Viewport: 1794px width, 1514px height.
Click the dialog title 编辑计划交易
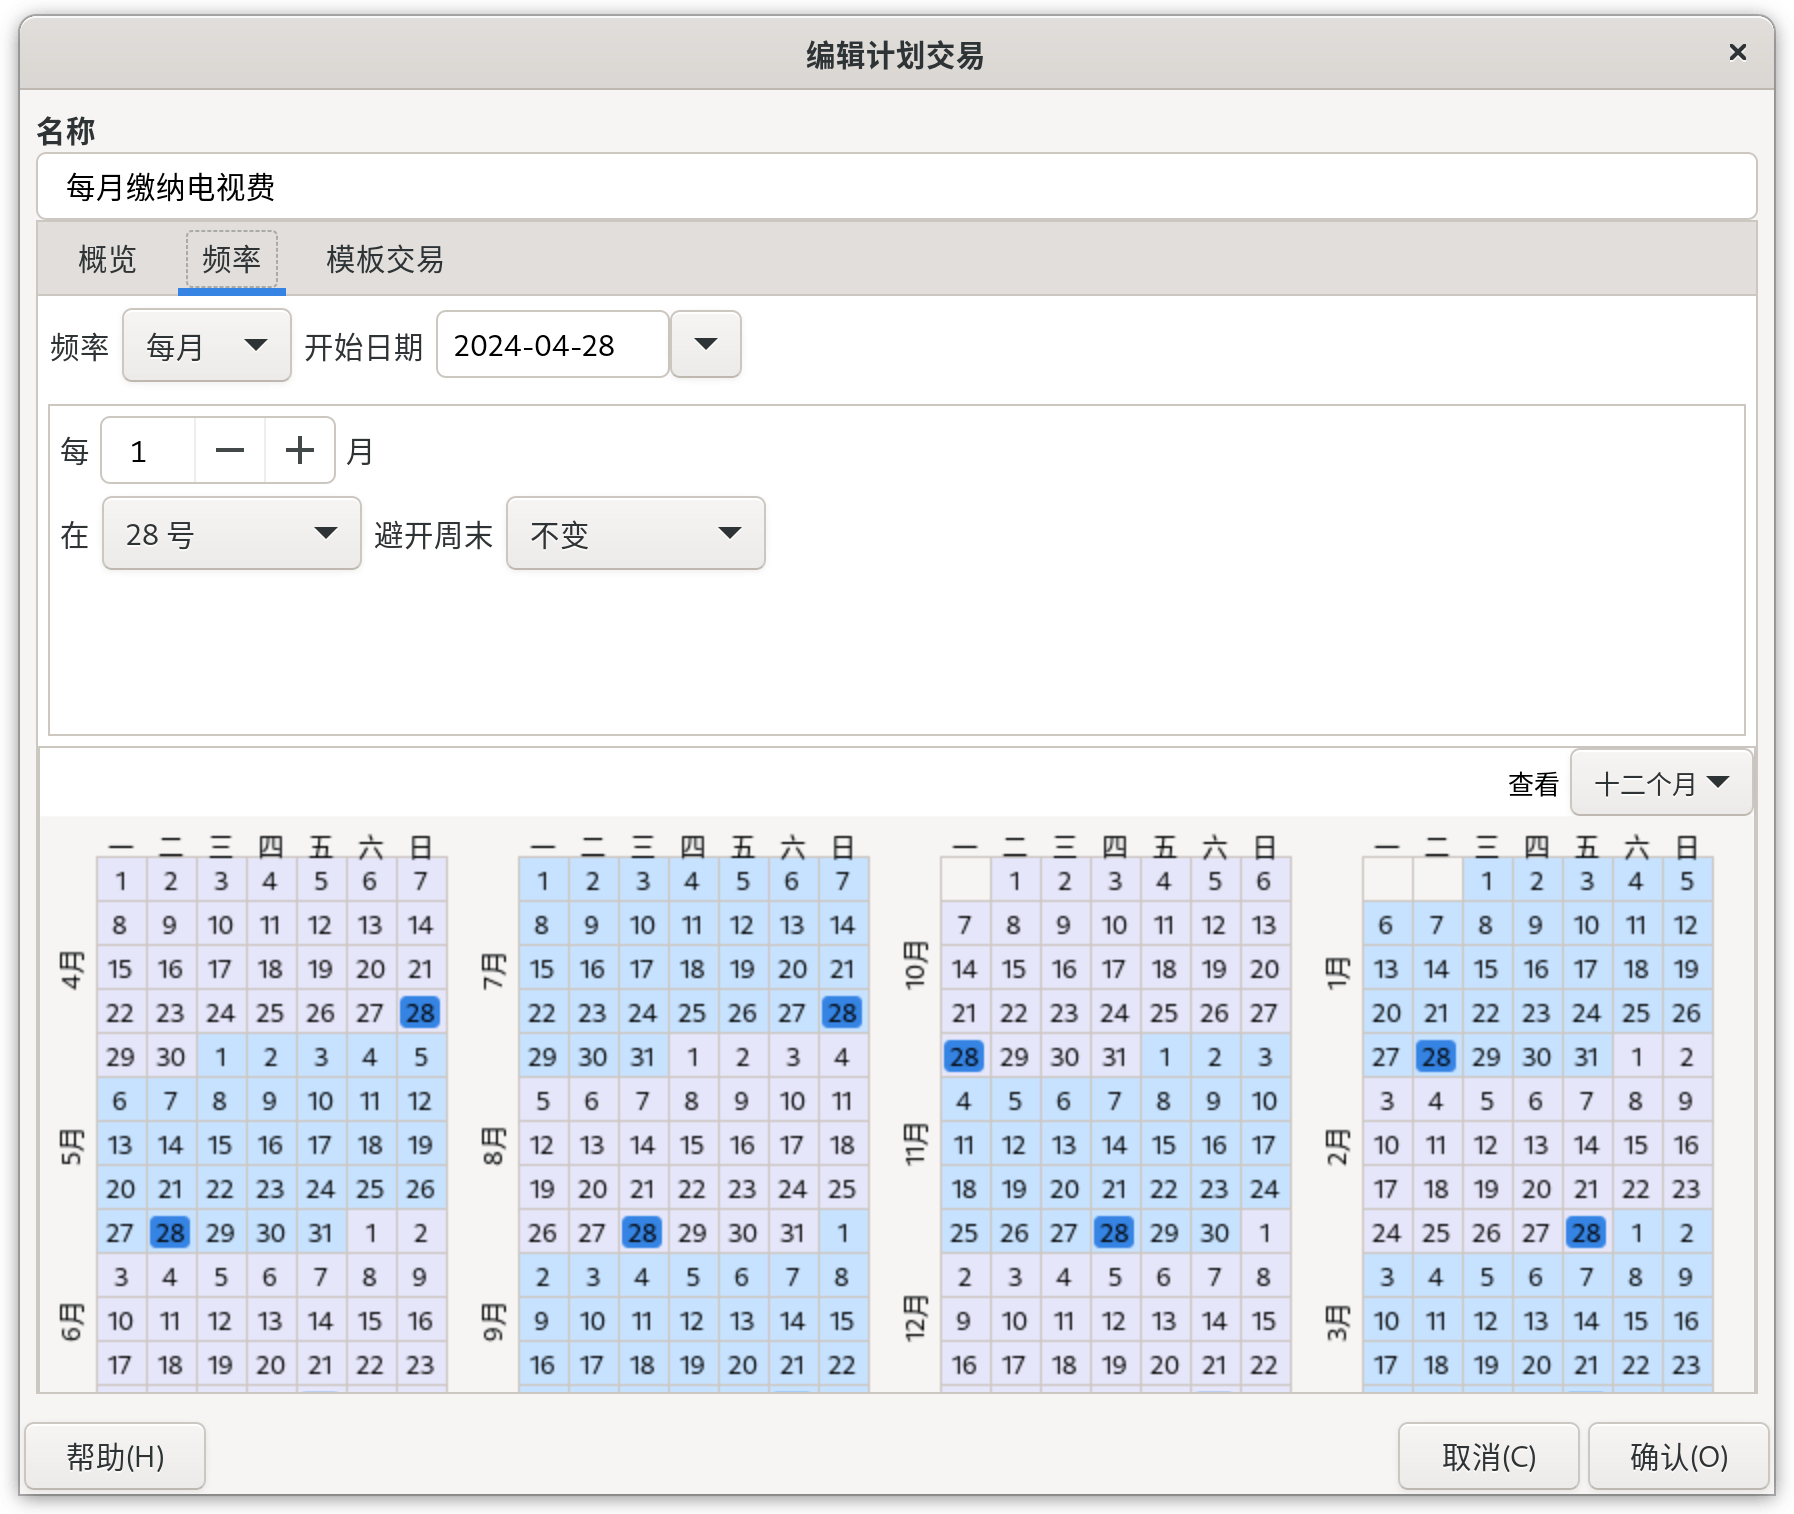point(895,55)
